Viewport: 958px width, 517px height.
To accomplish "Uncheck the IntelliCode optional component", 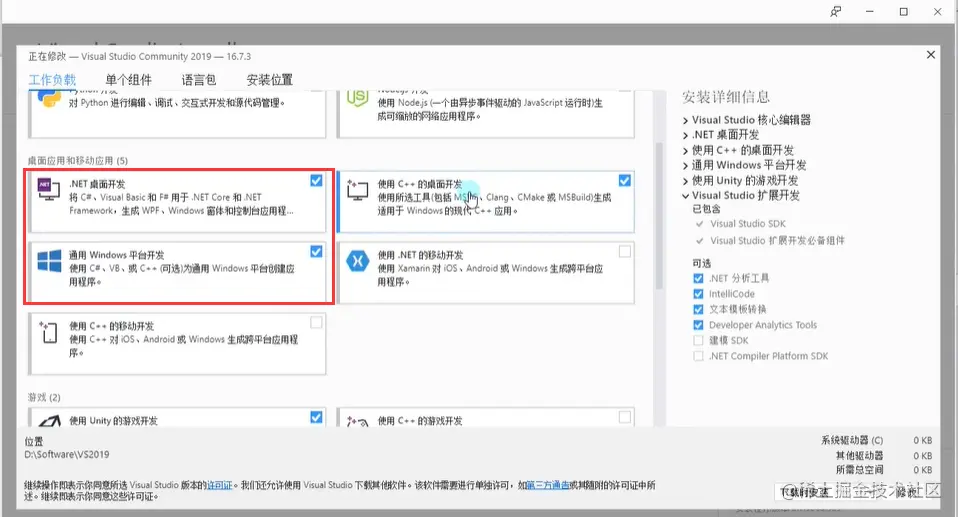I will click(698, 294).
